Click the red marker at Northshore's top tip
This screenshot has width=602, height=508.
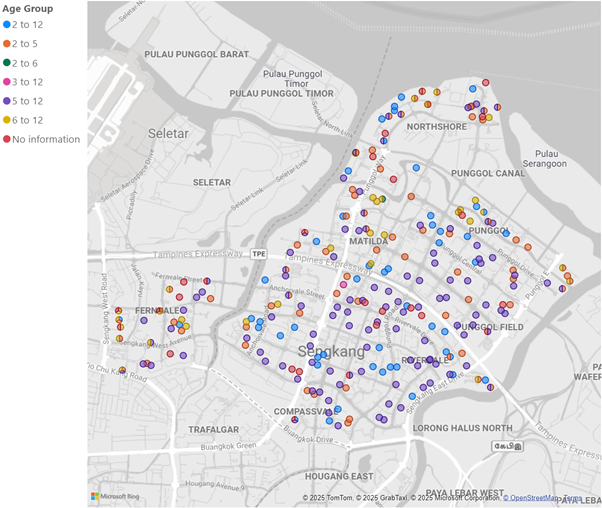pos(486,83)
